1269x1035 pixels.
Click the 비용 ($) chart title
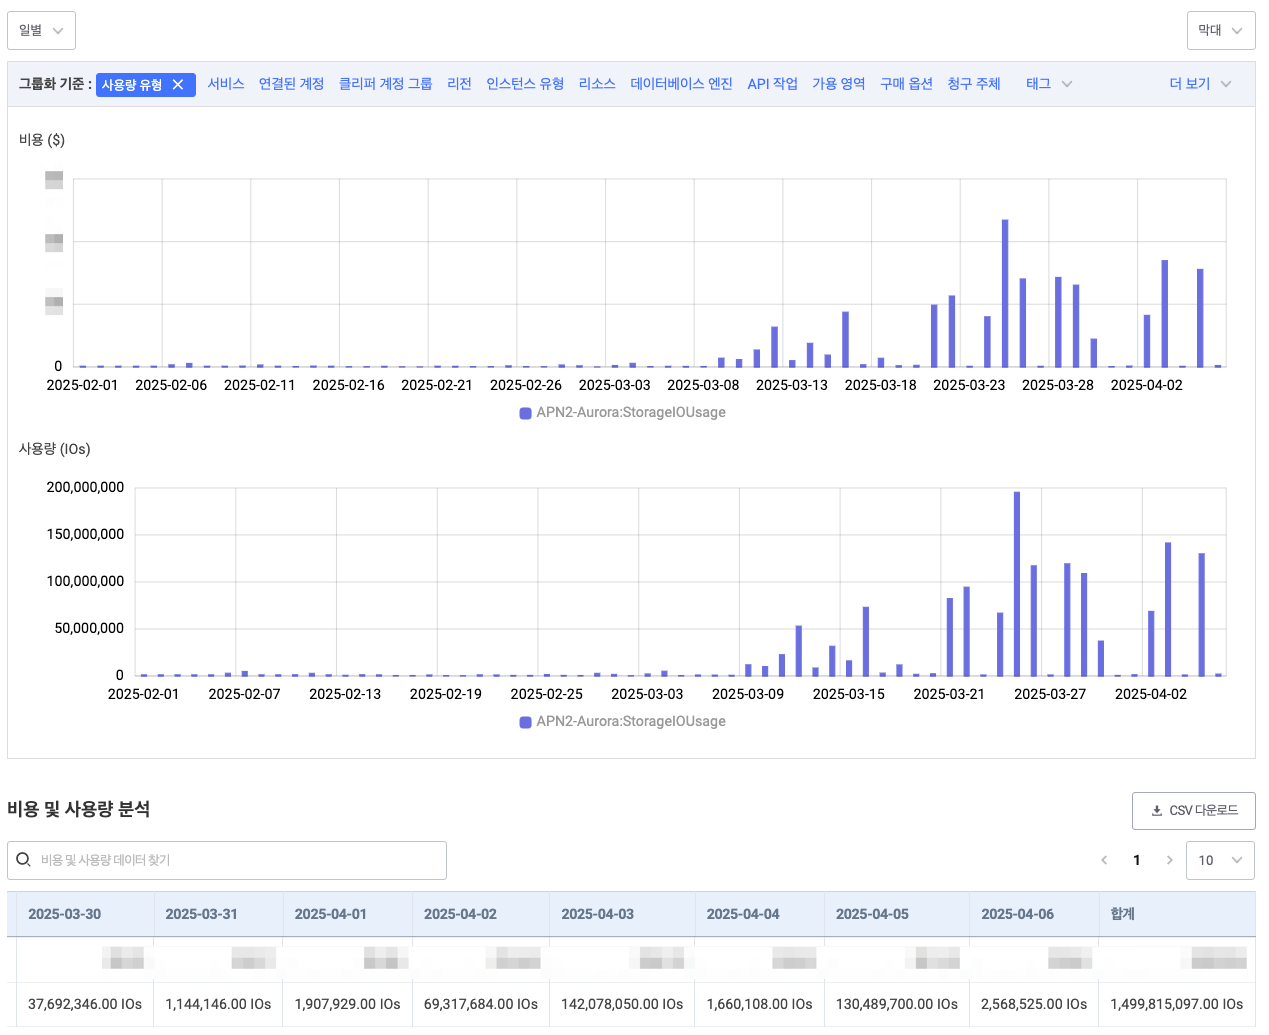pos(42,140)
